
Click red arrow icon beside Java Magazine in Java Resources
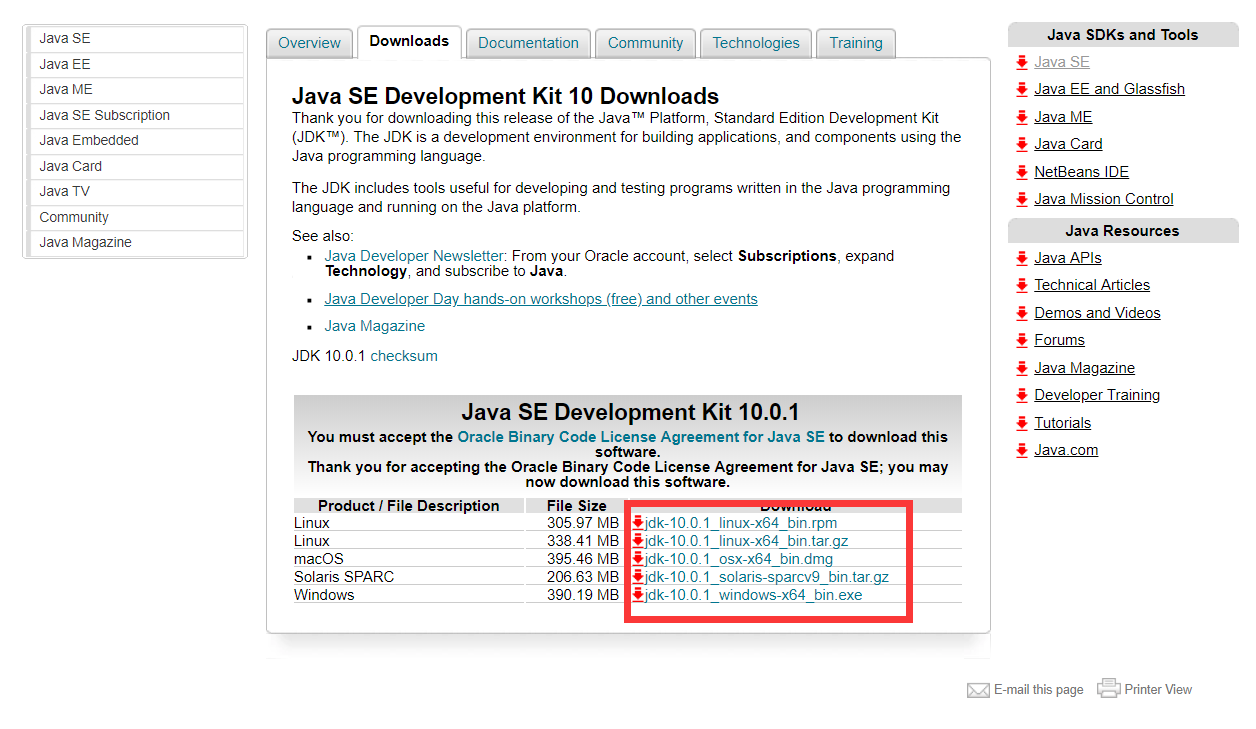point(1021,368)
